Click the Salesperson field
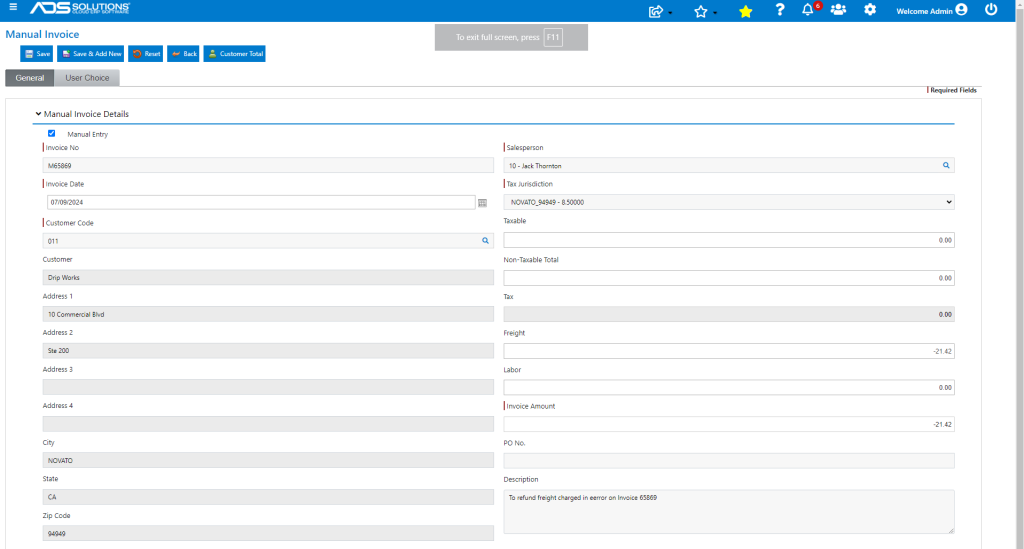This screenshot has width=1024, height=549. 729,166
